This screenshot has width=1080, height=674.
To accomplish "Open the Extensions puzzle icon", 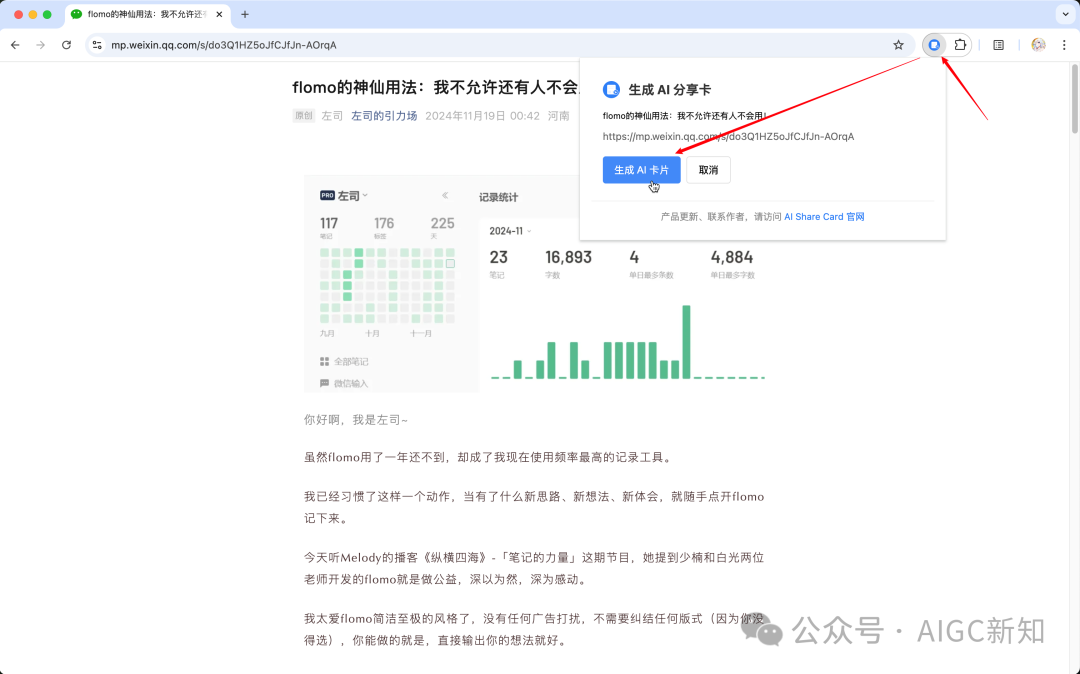I will click(959, 45).
